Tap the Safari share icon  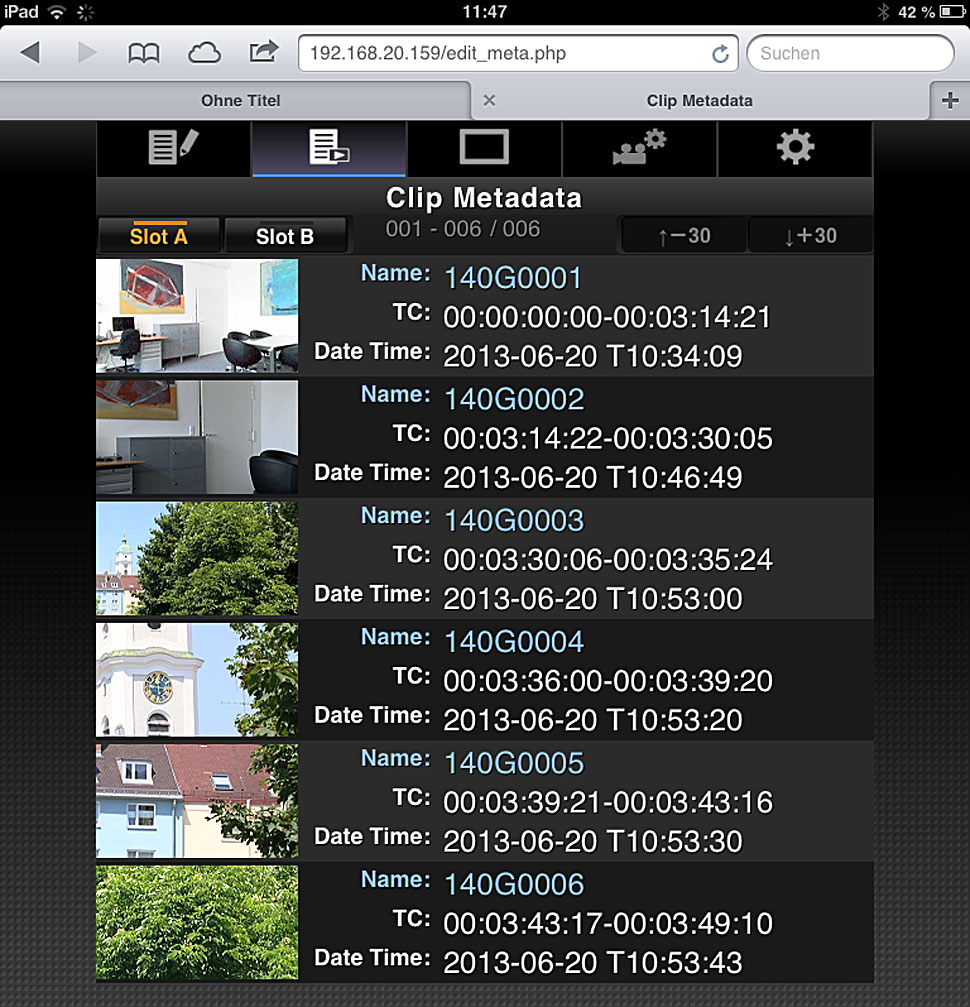pos(263,51)
